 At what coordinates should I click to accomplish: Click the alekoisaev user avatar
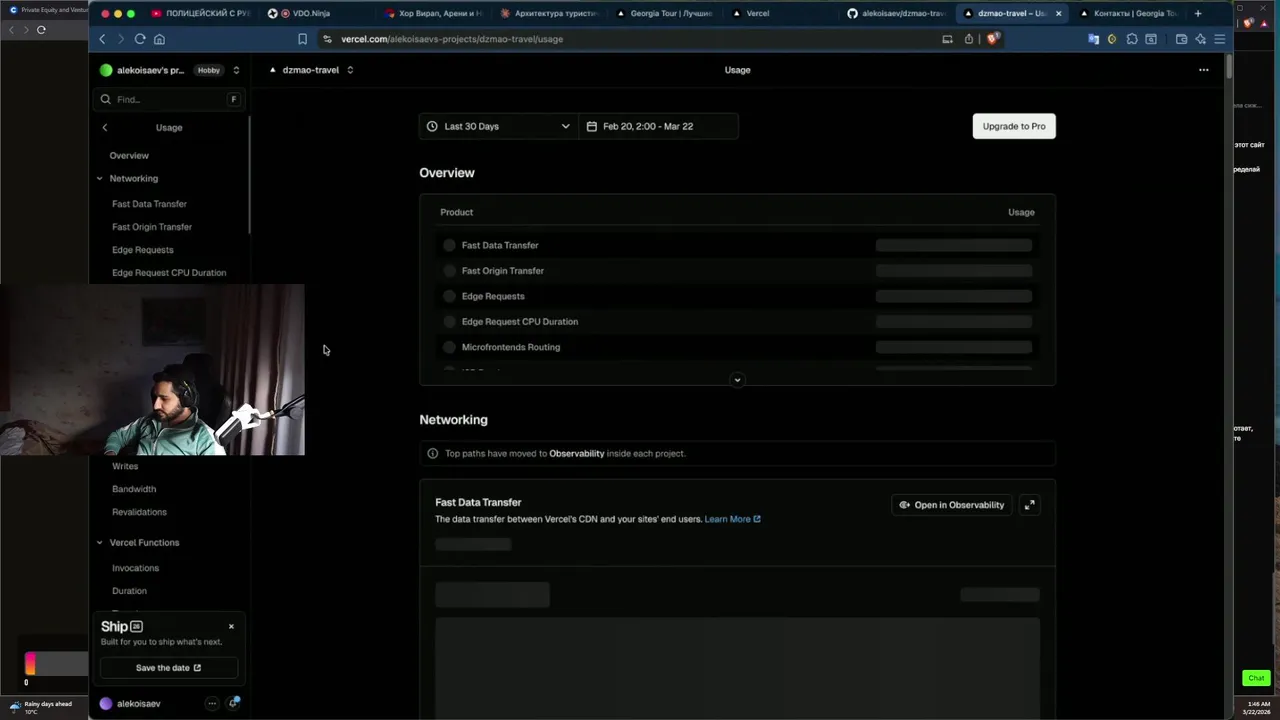point(106,703)
